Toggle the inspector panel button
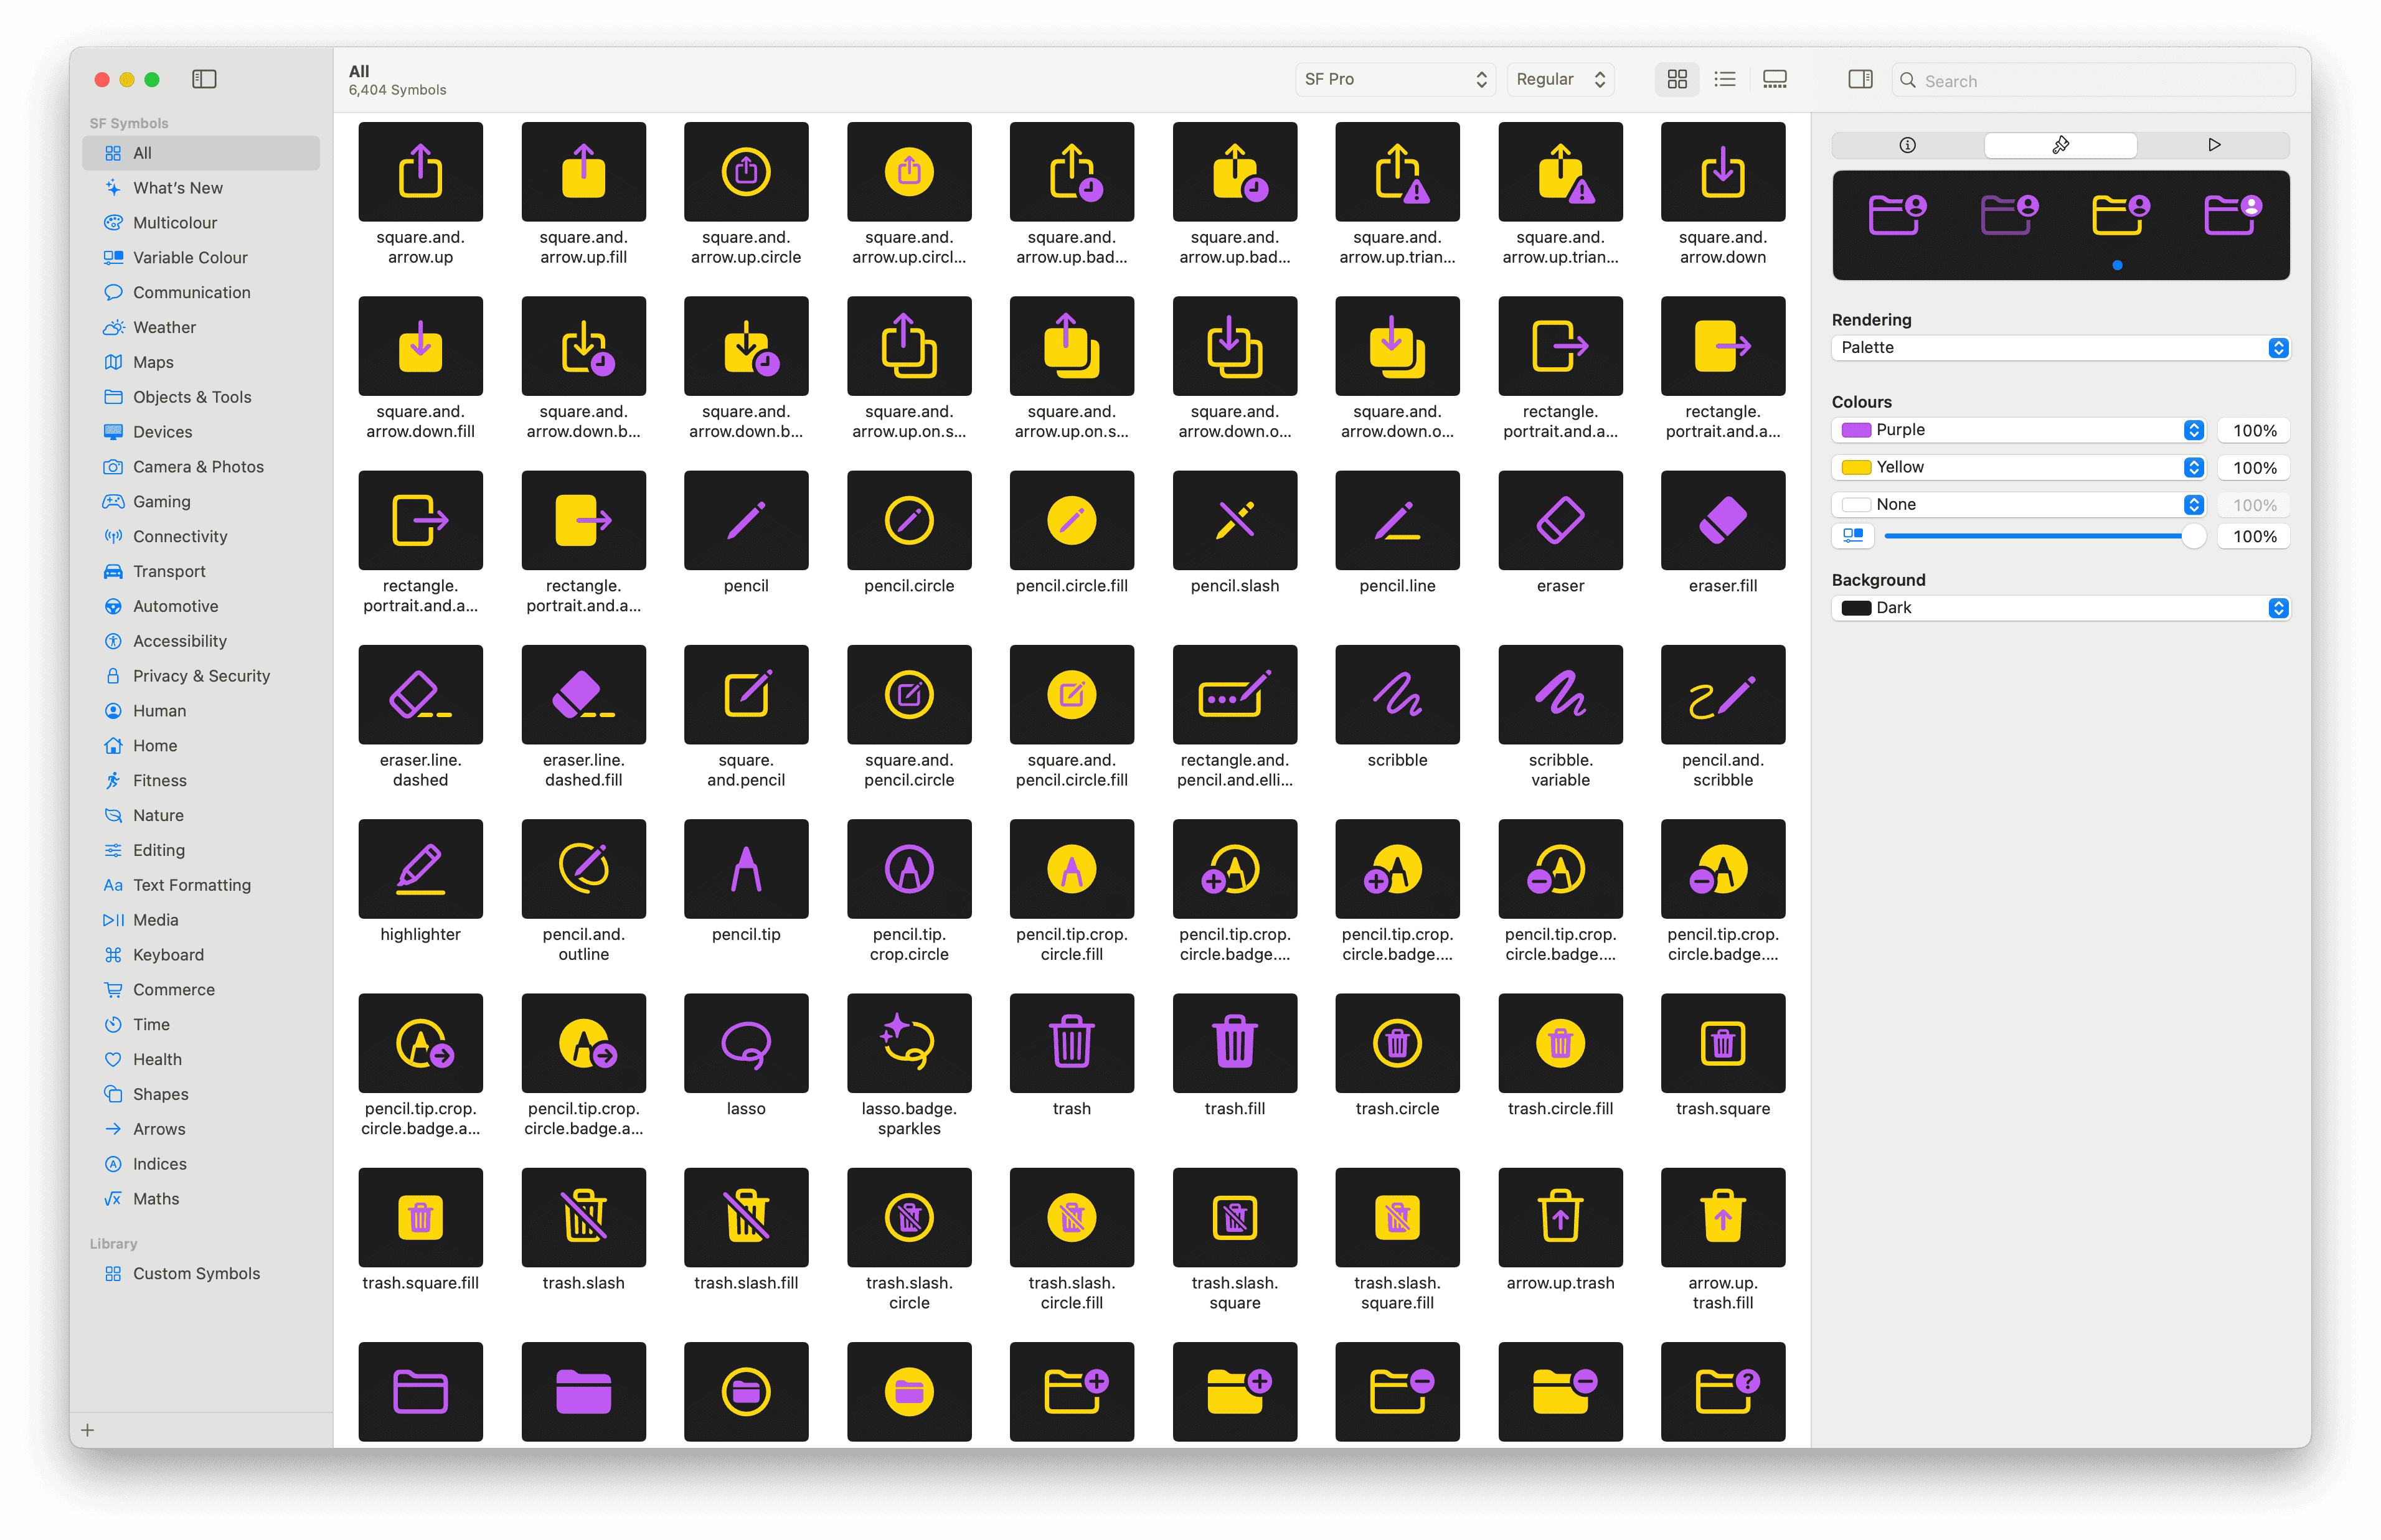 pyautogui.click(x=1859, y=79)
